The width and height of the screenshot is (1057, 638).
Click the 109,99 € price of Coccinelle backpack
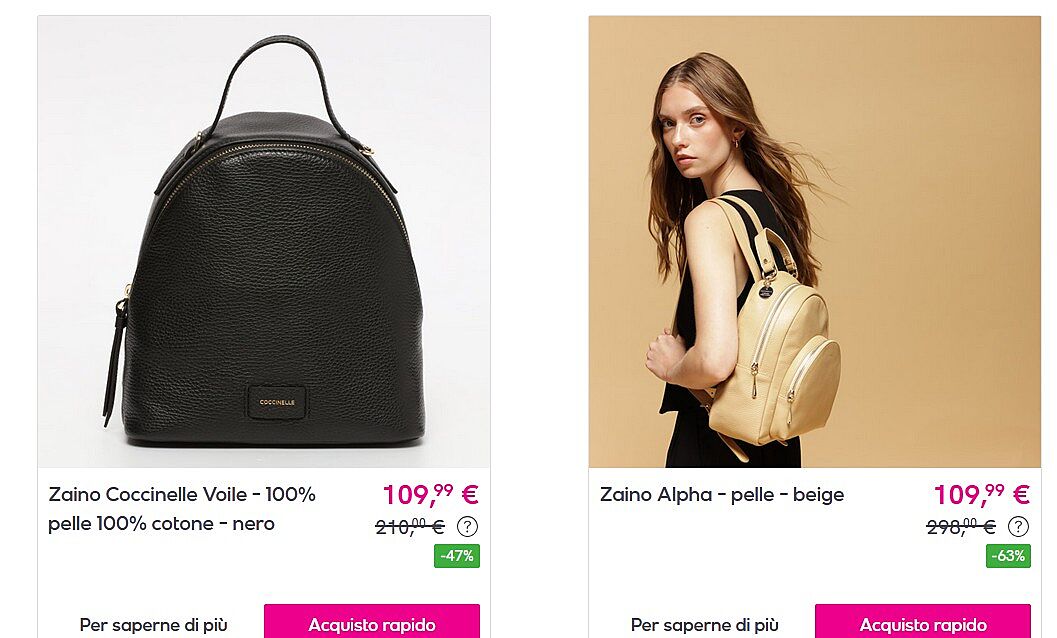[x=431, y=494]
